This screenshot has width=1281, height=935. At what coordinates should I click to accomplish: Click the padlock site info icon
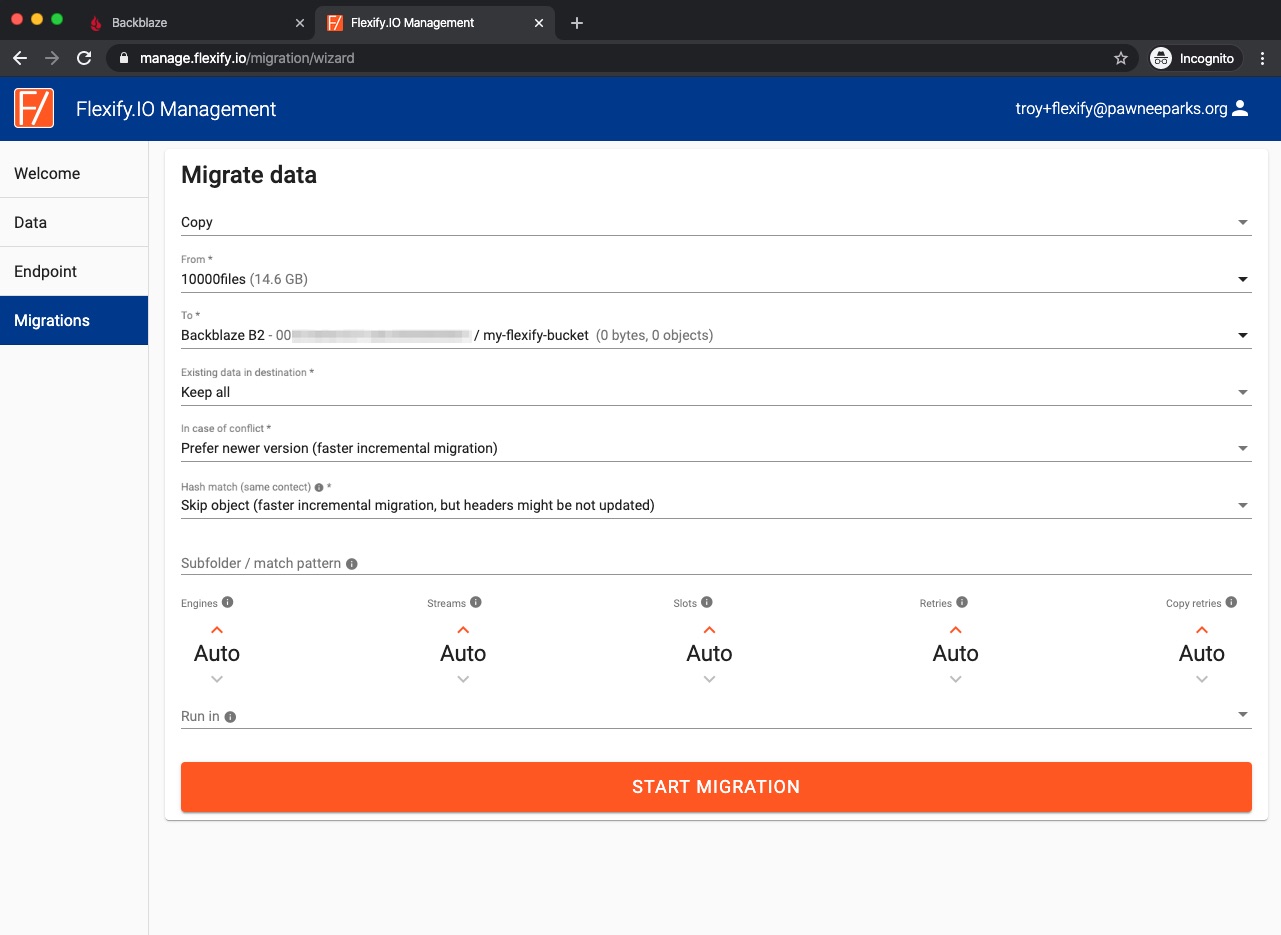point(125,58)
